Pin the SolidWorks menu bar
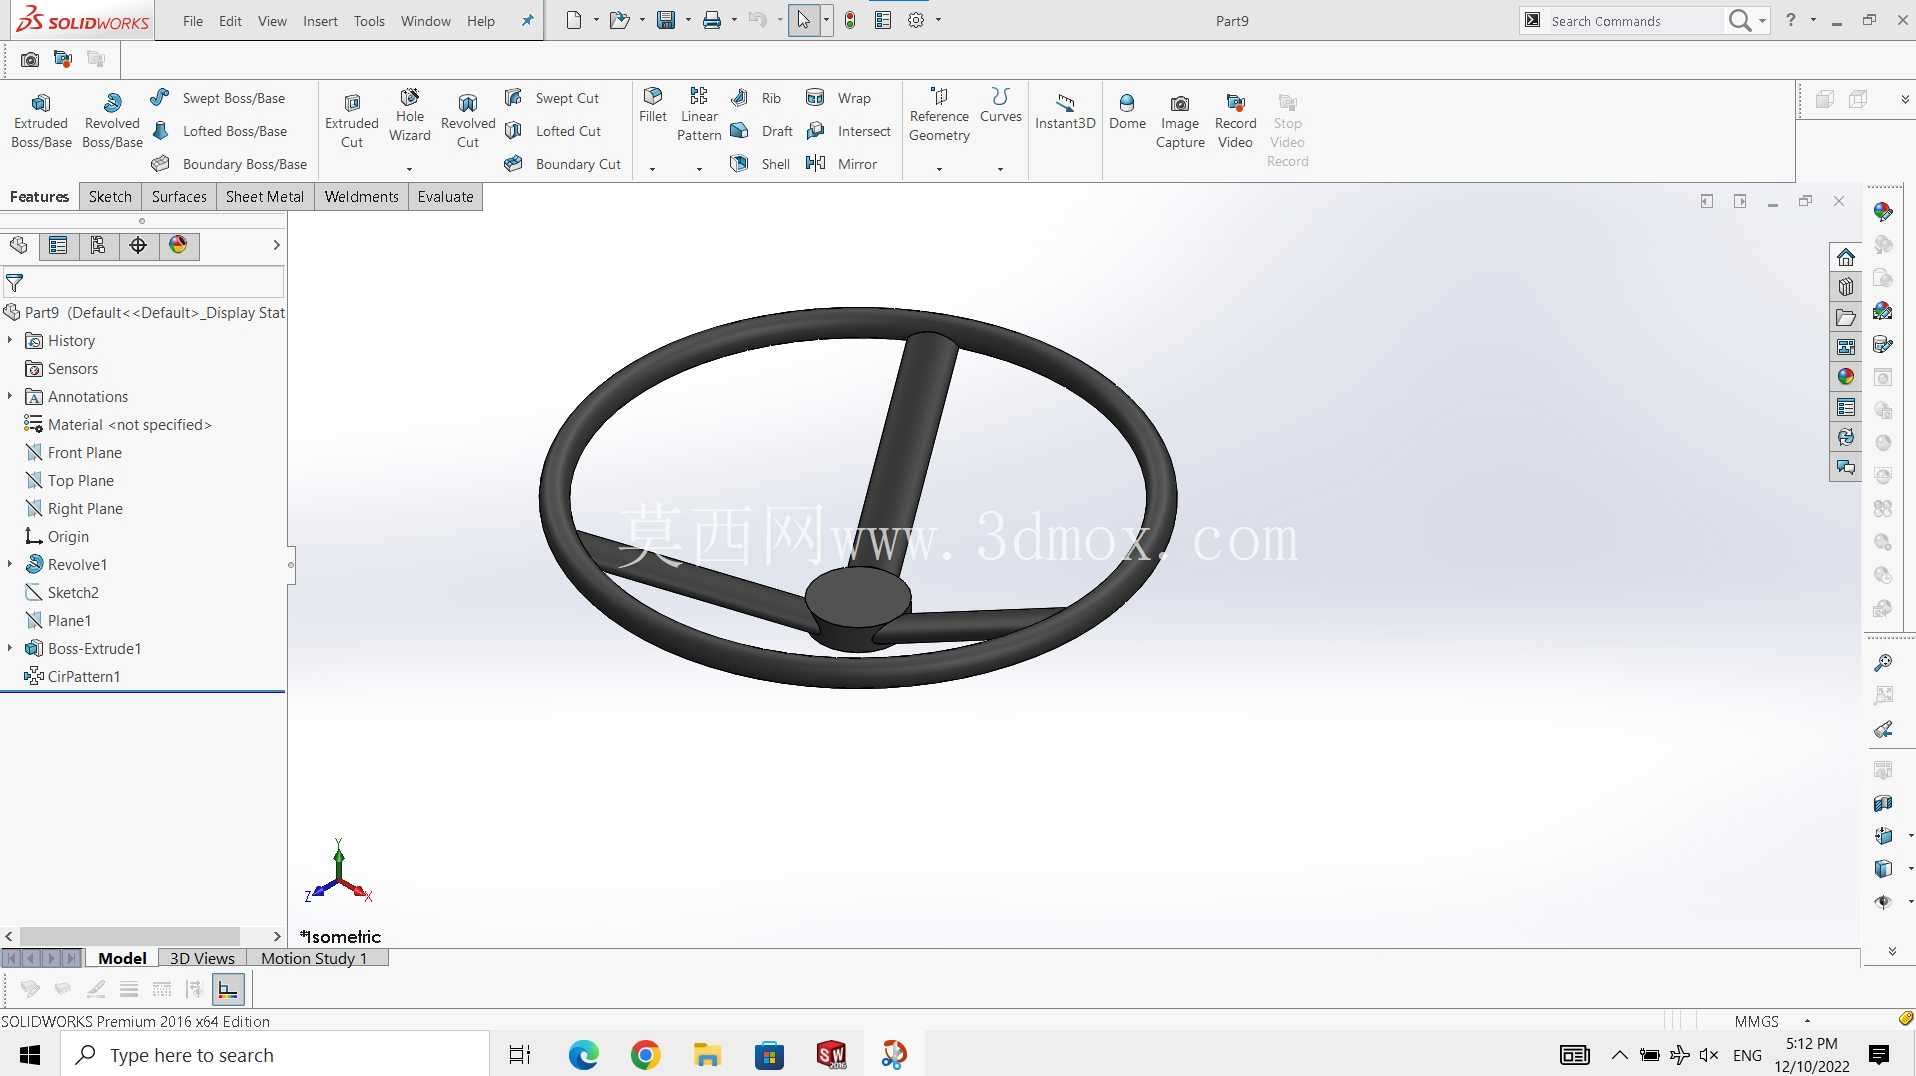The height and width of the screenshot is (1076, 1916). pos(528,20)
